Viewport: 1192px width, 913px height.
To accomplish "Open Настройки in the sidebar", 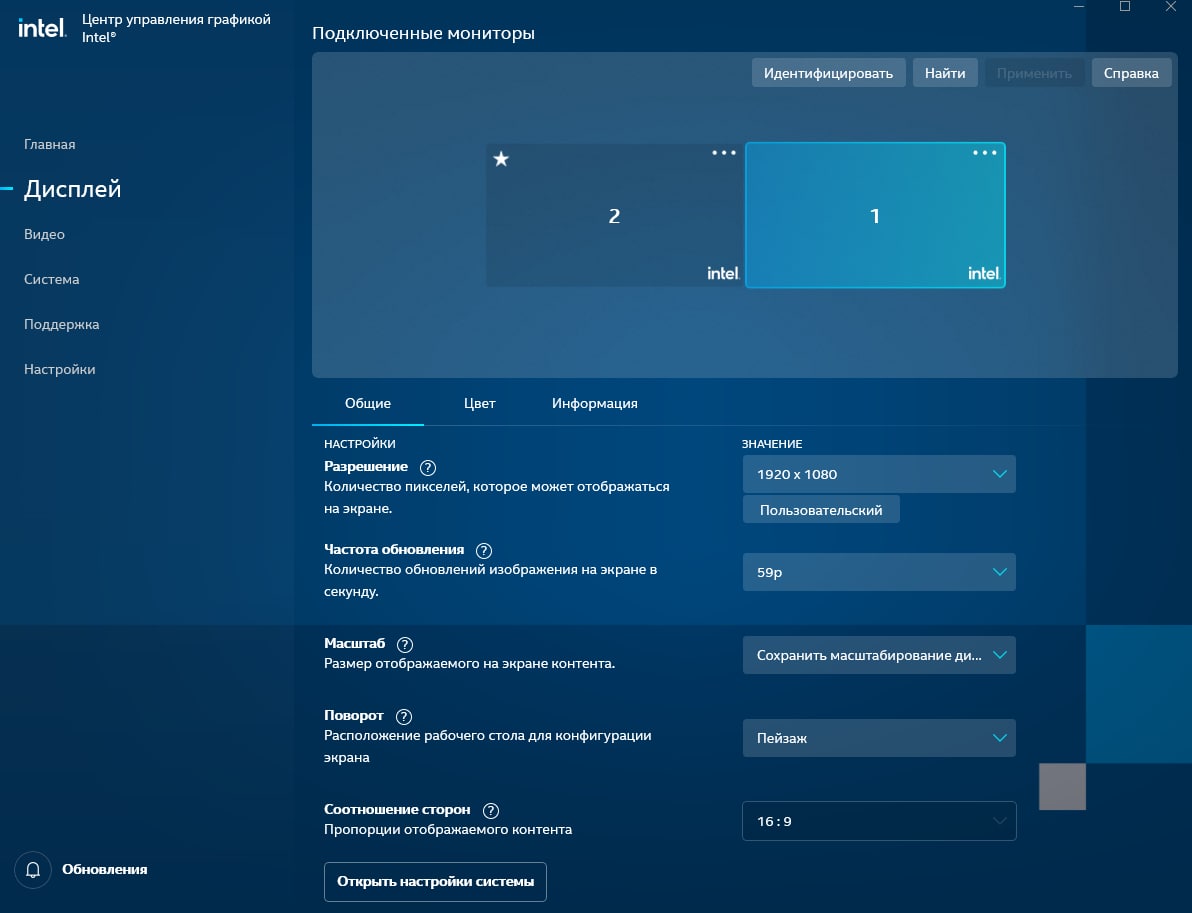I will (x=59, y=369).
